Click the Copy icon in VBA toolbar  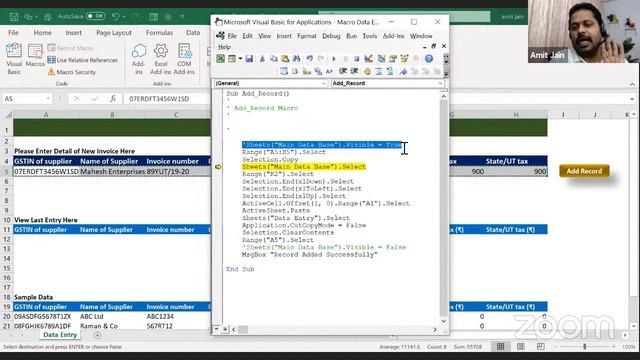tap(273, 59)
